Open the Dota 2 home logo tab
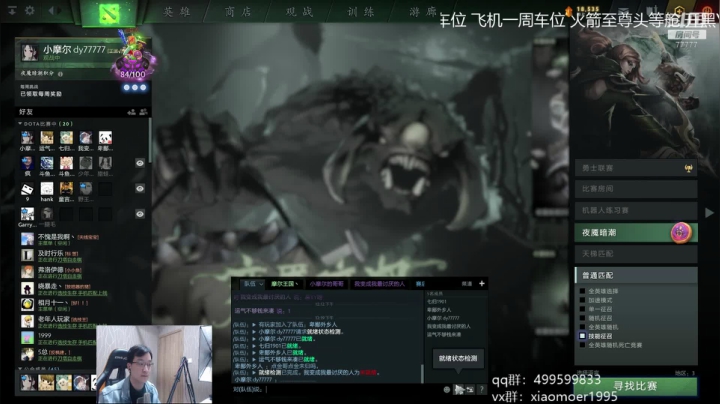This screenshot has height=404, width=720. 109,13
